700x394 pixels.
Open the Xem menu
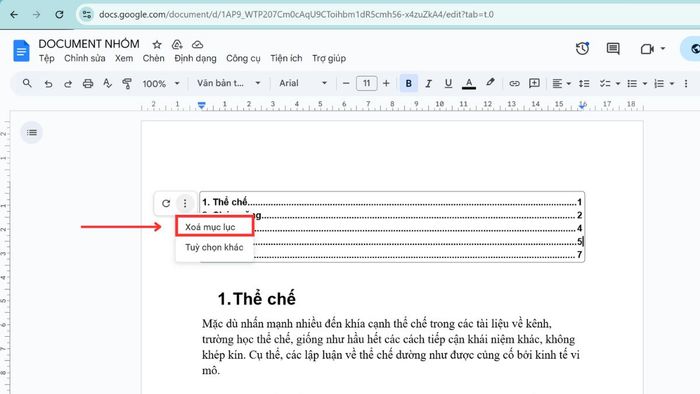pos(124,58)
